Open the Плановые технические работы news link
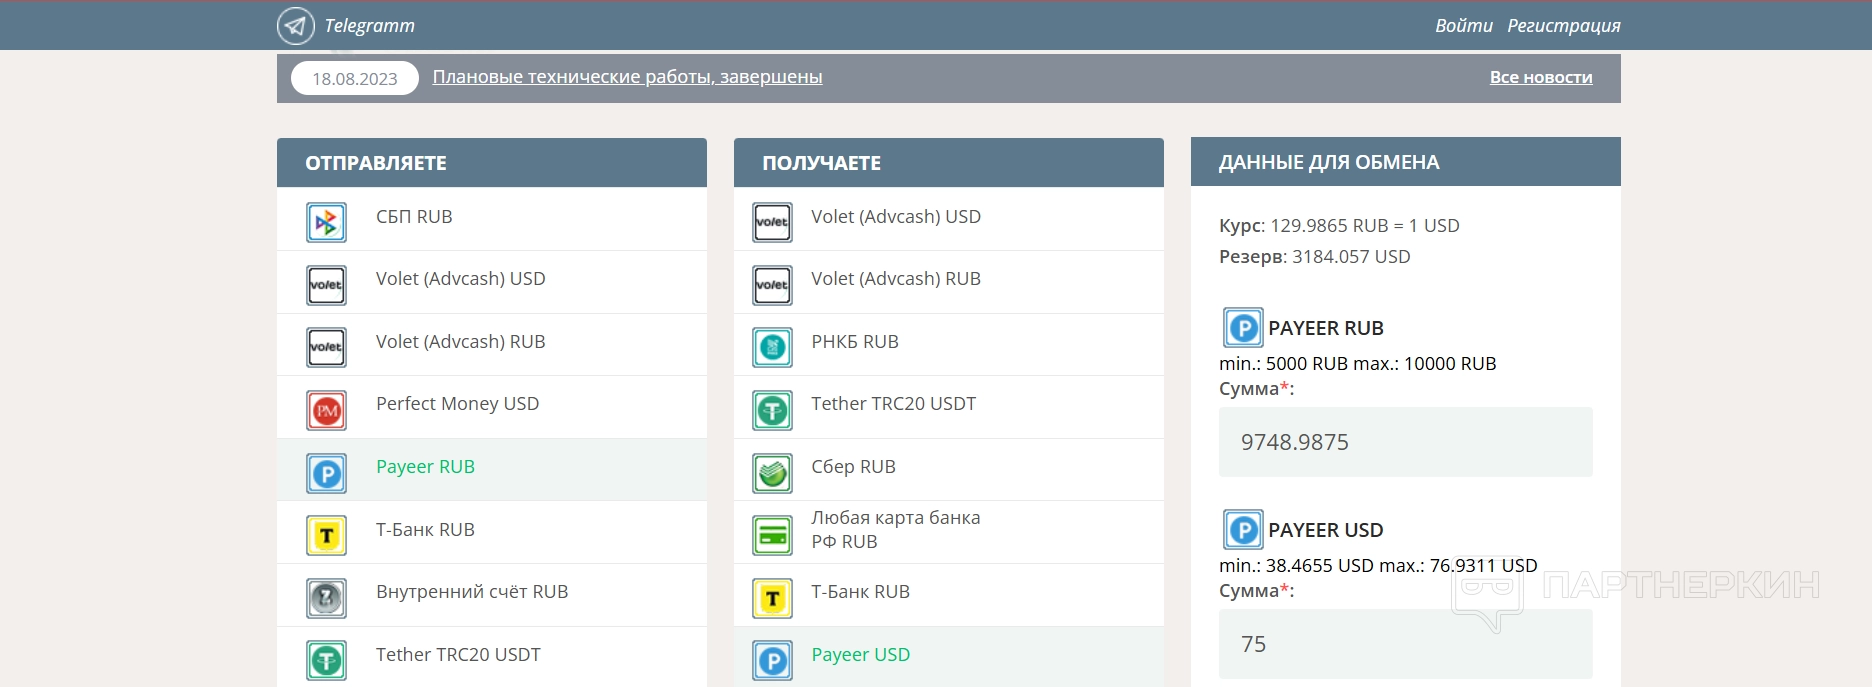Screen dimensions: 1872x687 click(x=627, y=77)
